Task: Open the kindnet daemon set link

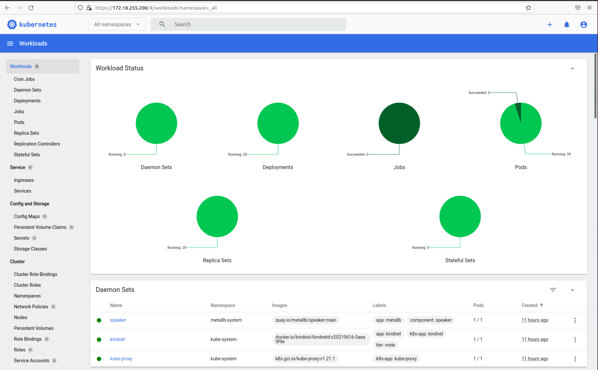Action: coord(117,339)
